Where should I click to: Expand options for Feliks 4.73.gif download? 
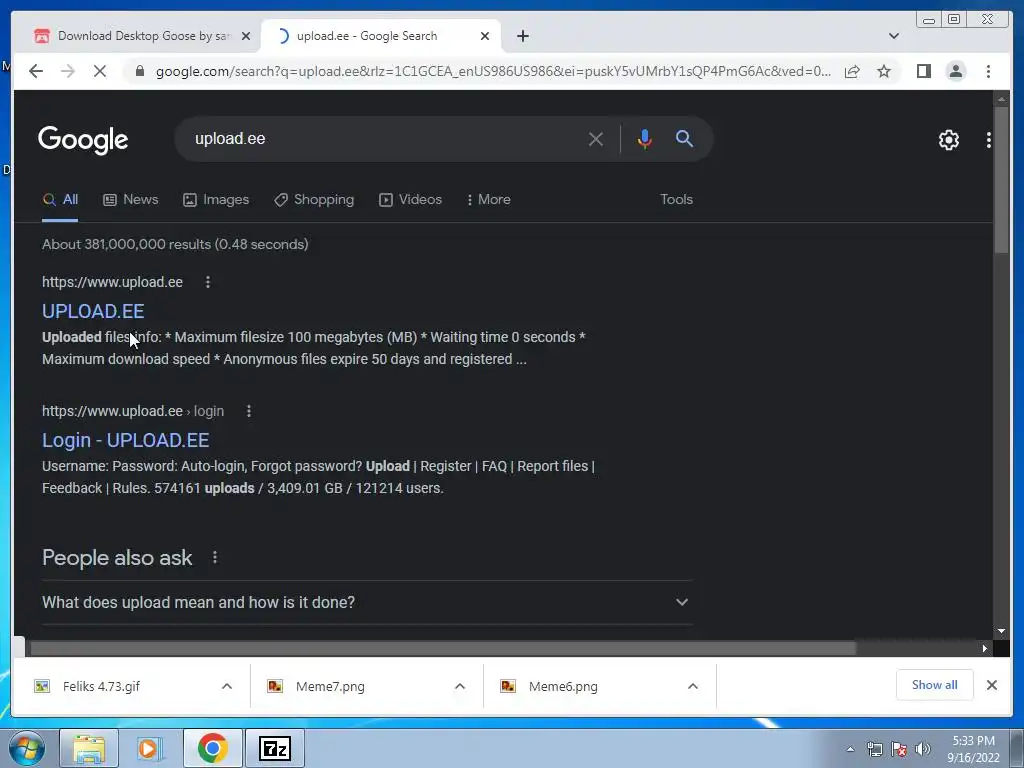coord(227,686)
